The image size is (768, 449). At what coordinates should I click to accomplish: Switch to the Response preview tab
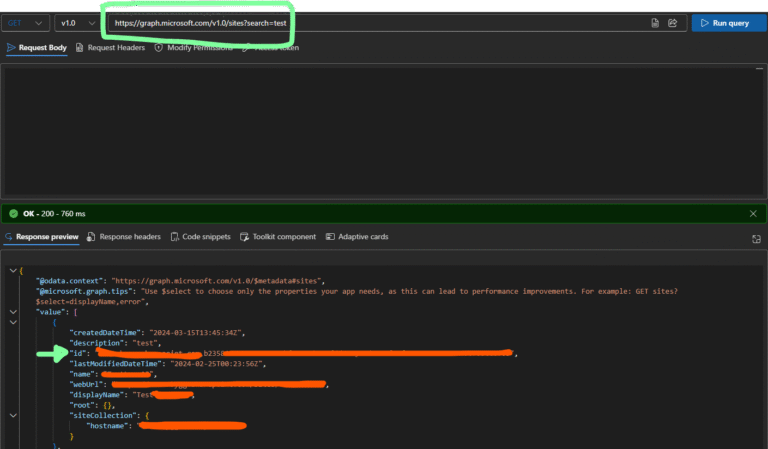tap(42, 237)
